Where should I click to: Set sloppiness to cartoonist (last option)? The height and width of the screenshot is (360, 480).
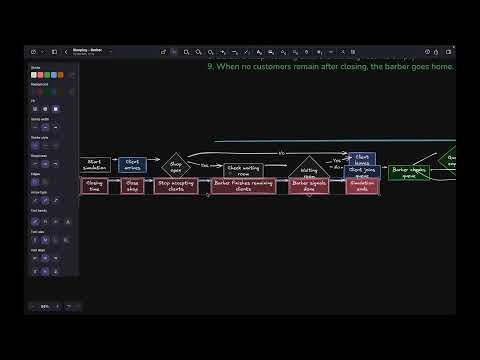[56, 164]
